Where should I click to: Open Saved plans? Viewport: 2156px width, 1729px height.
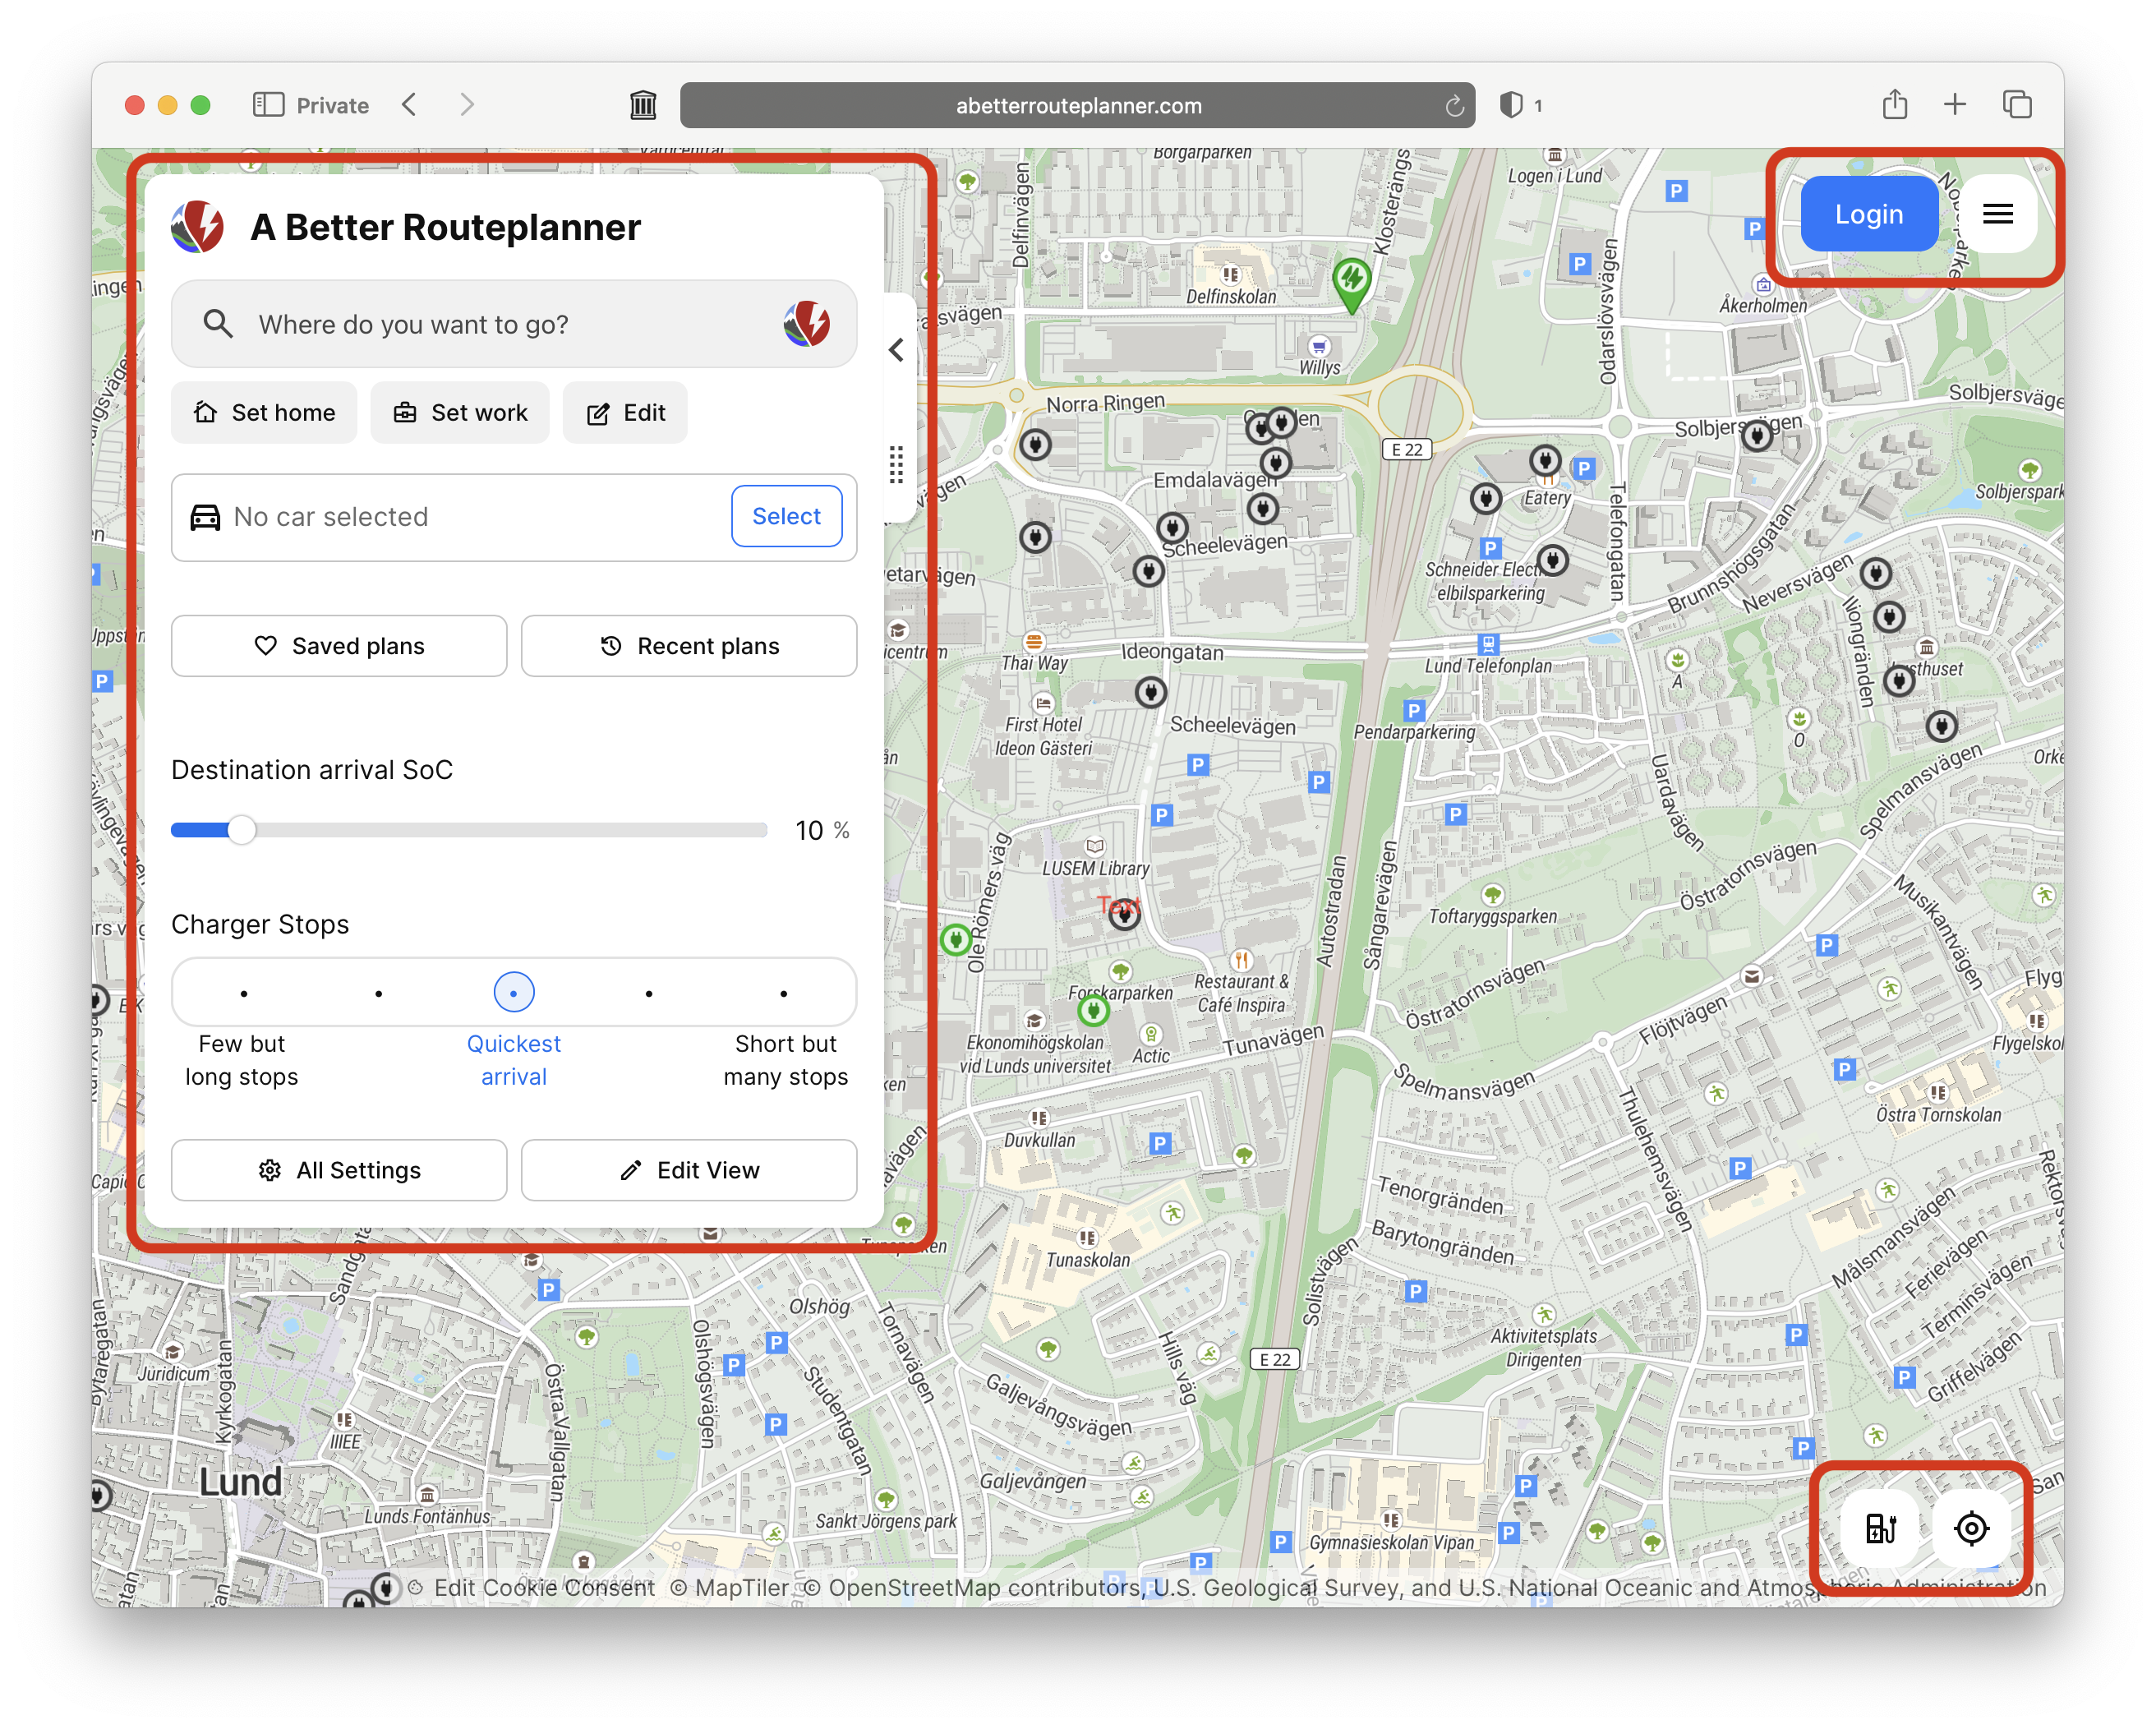339,646
